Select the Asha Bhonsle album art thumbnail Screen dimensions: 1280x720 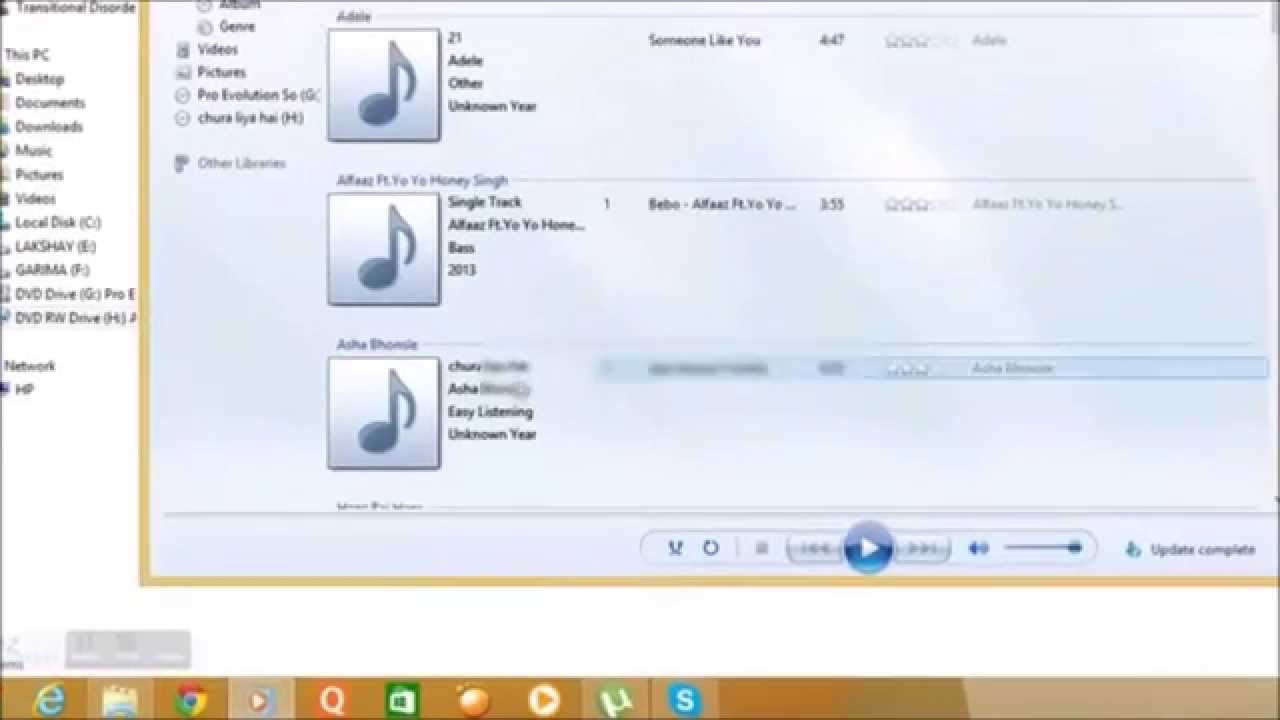click(x=384, y=413)
